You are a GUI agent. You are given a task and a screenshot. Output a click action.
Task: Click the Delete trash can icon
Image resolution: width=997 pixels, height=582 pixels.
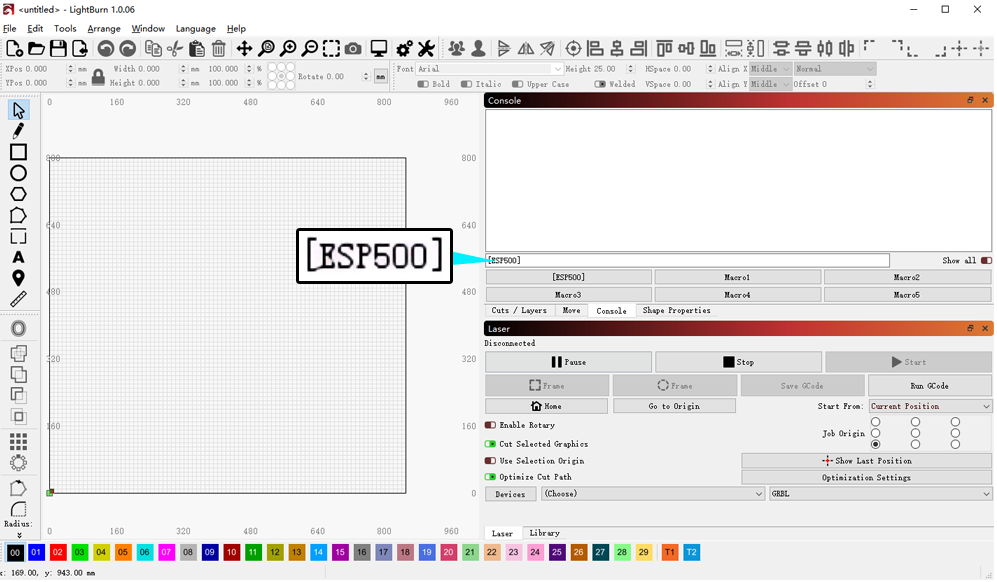tap(218, 48)
